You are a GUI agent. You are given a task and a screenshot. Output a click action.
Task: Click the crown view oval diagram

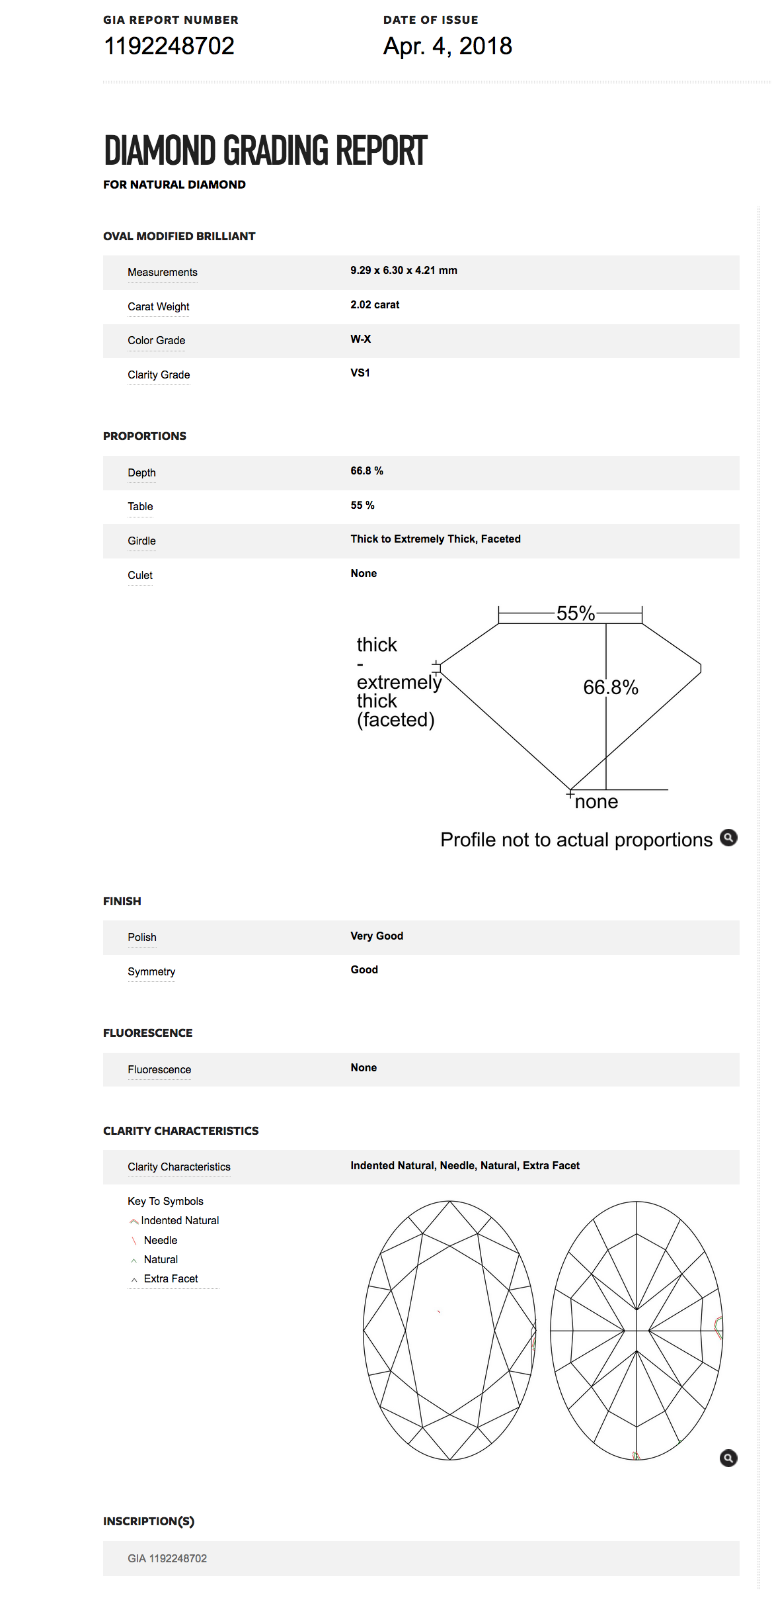pos(450,1330)
